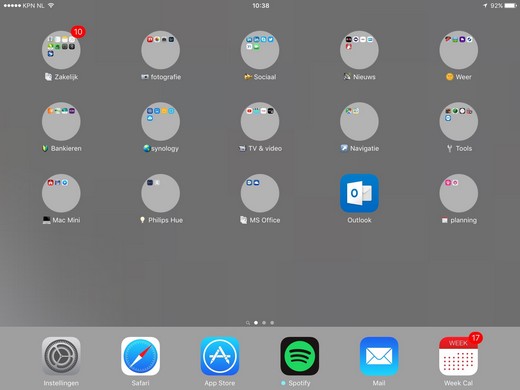The width and height of the screenshot is (520, 390).
Task: Tap the Wi-Fi icon in status bar
Action: tap(51, 5)
